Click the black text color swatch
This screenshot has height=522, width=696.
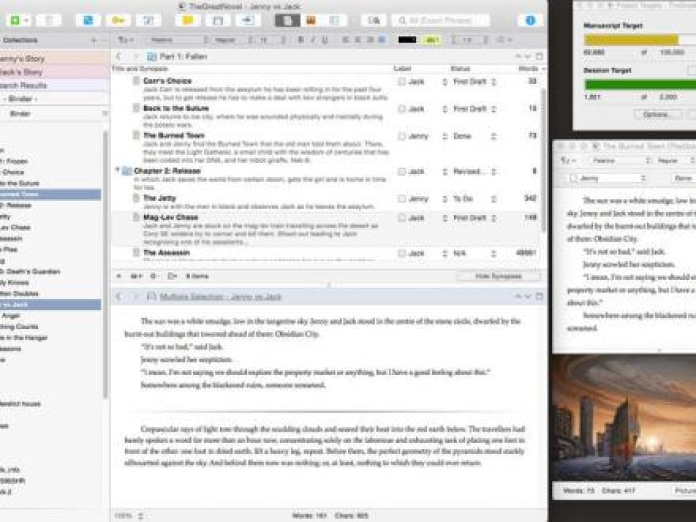[x=406, y=40]
